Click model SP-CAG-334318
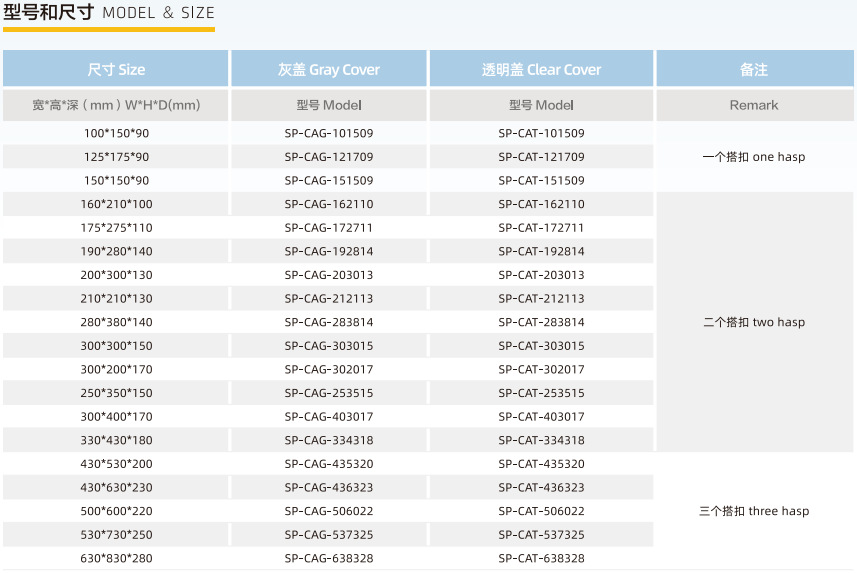Image resolution: width=857 pixels, height=573 pixels. (x=328, y=440)
